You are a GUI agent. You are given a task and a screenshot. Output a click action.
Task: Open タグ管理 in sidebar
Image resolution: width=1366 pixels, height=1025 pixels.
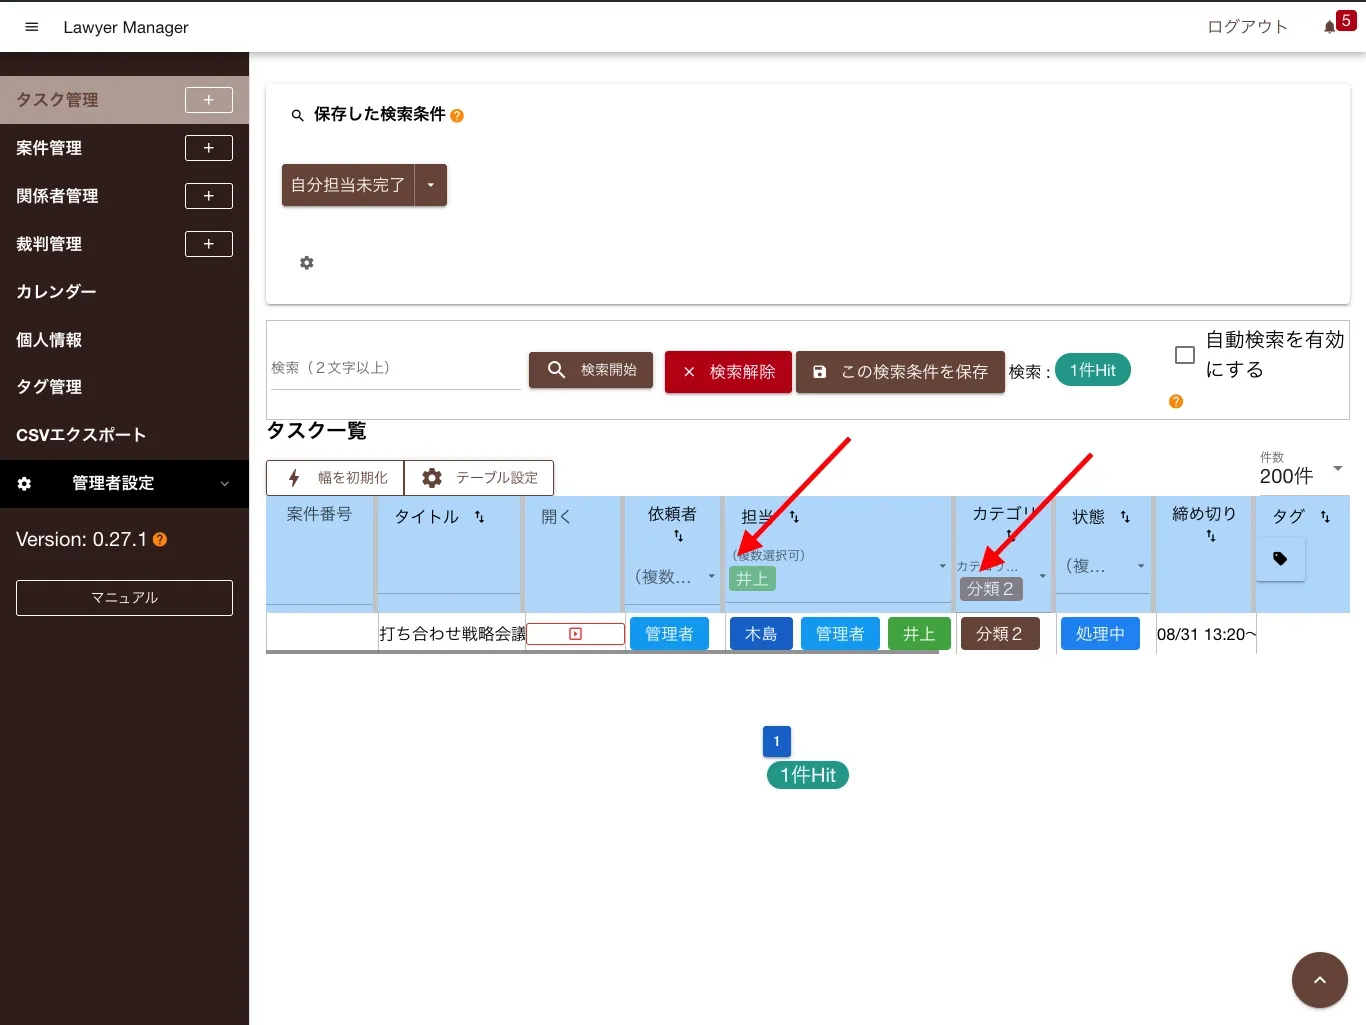[49, 387]
